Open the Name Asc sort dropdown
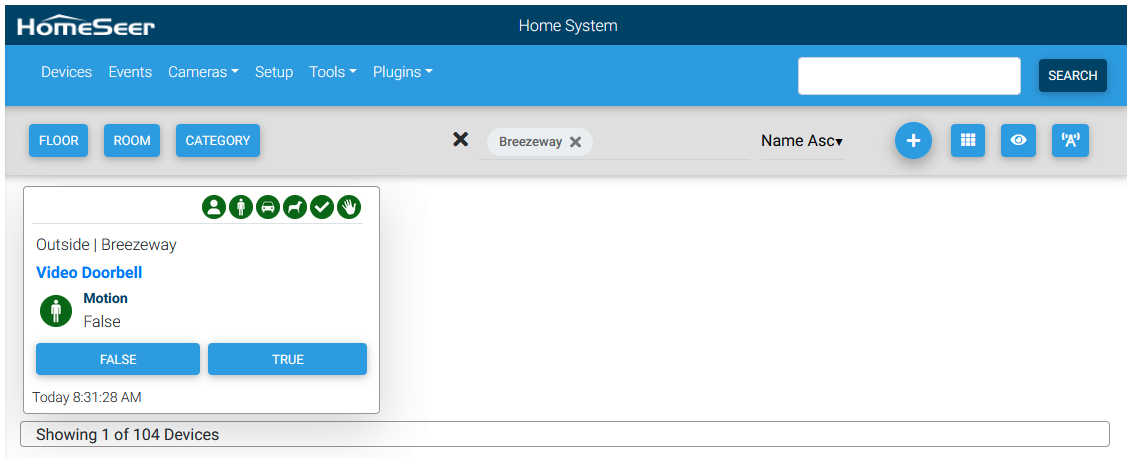1132x463 pixels. click(x=801, y=141)
